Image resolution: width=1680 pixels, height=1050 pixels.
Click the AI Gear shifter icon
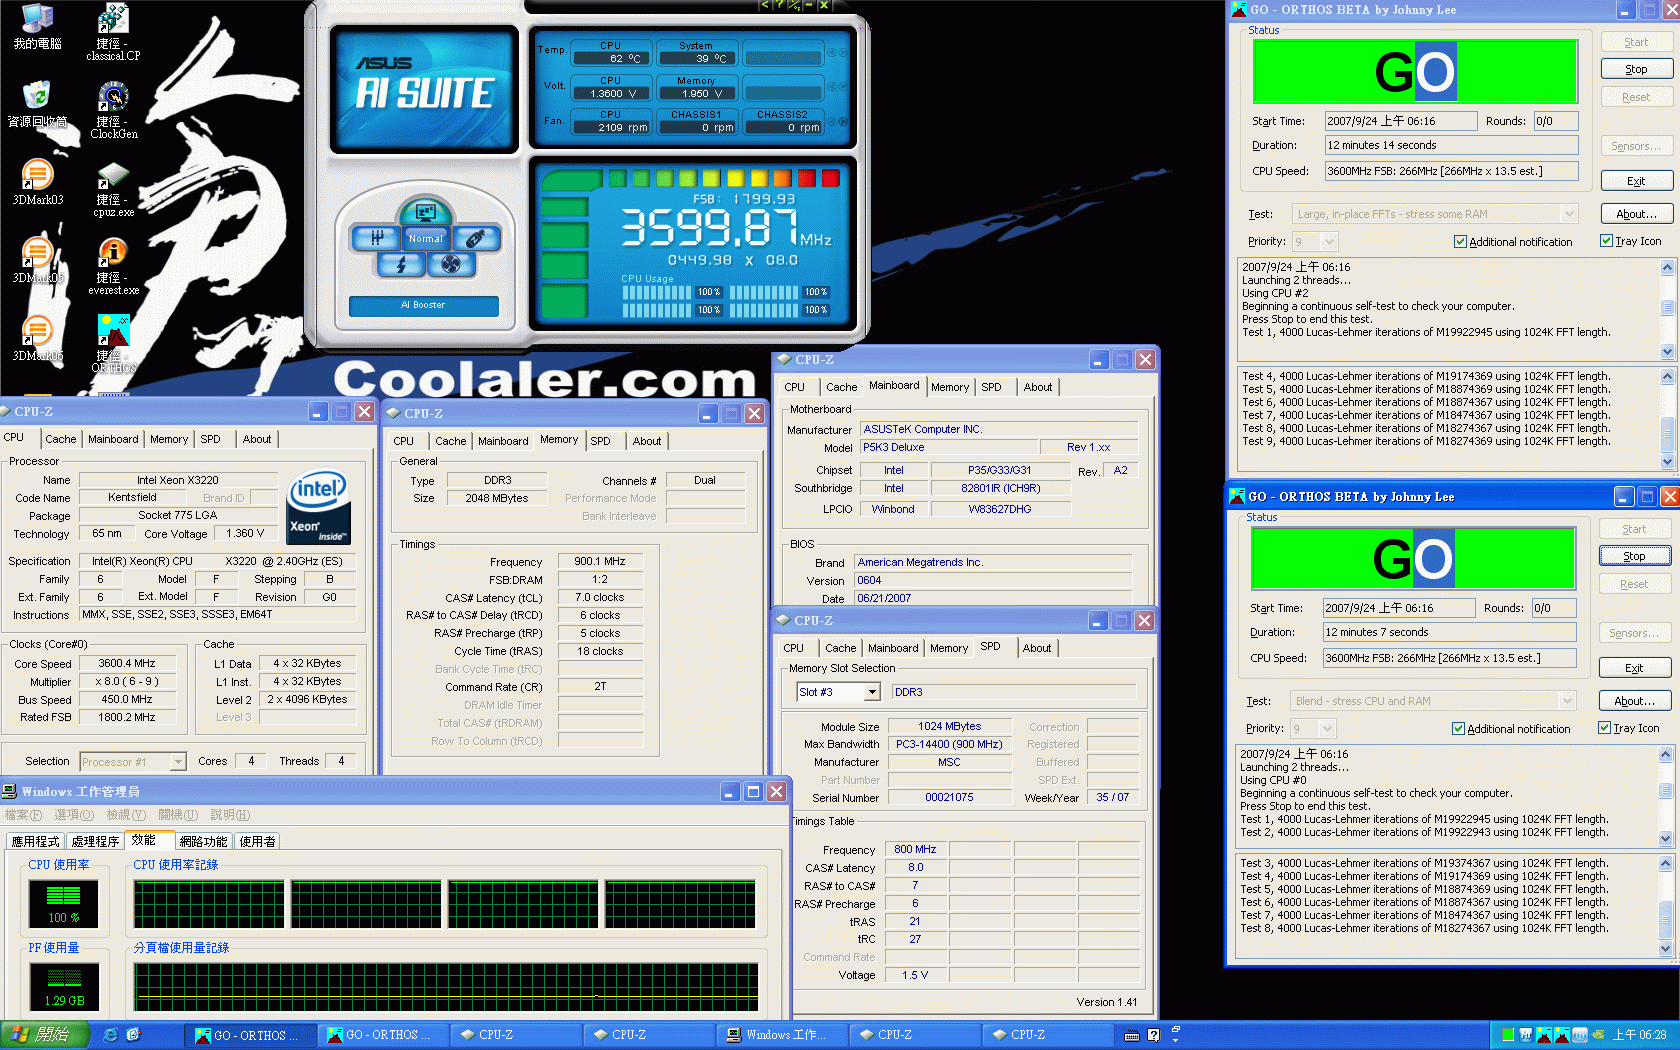pos(377,238)
